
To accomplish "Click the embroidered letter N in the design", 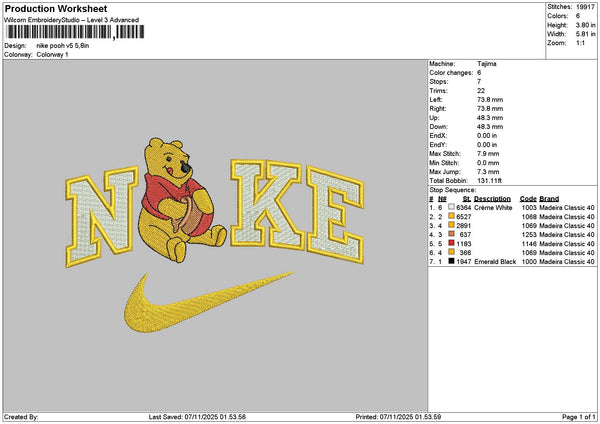I will coord(101,216).
